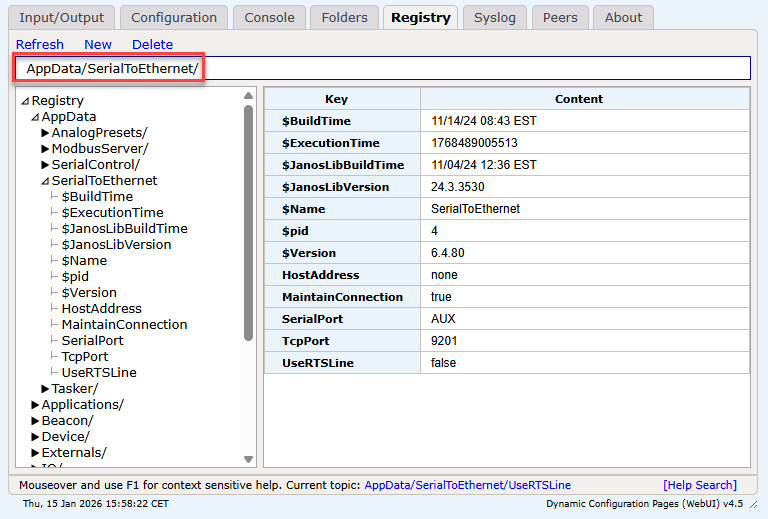Click the Delete link
The height and width of the screenshot is (519, 768).
(x=152, y=44)
